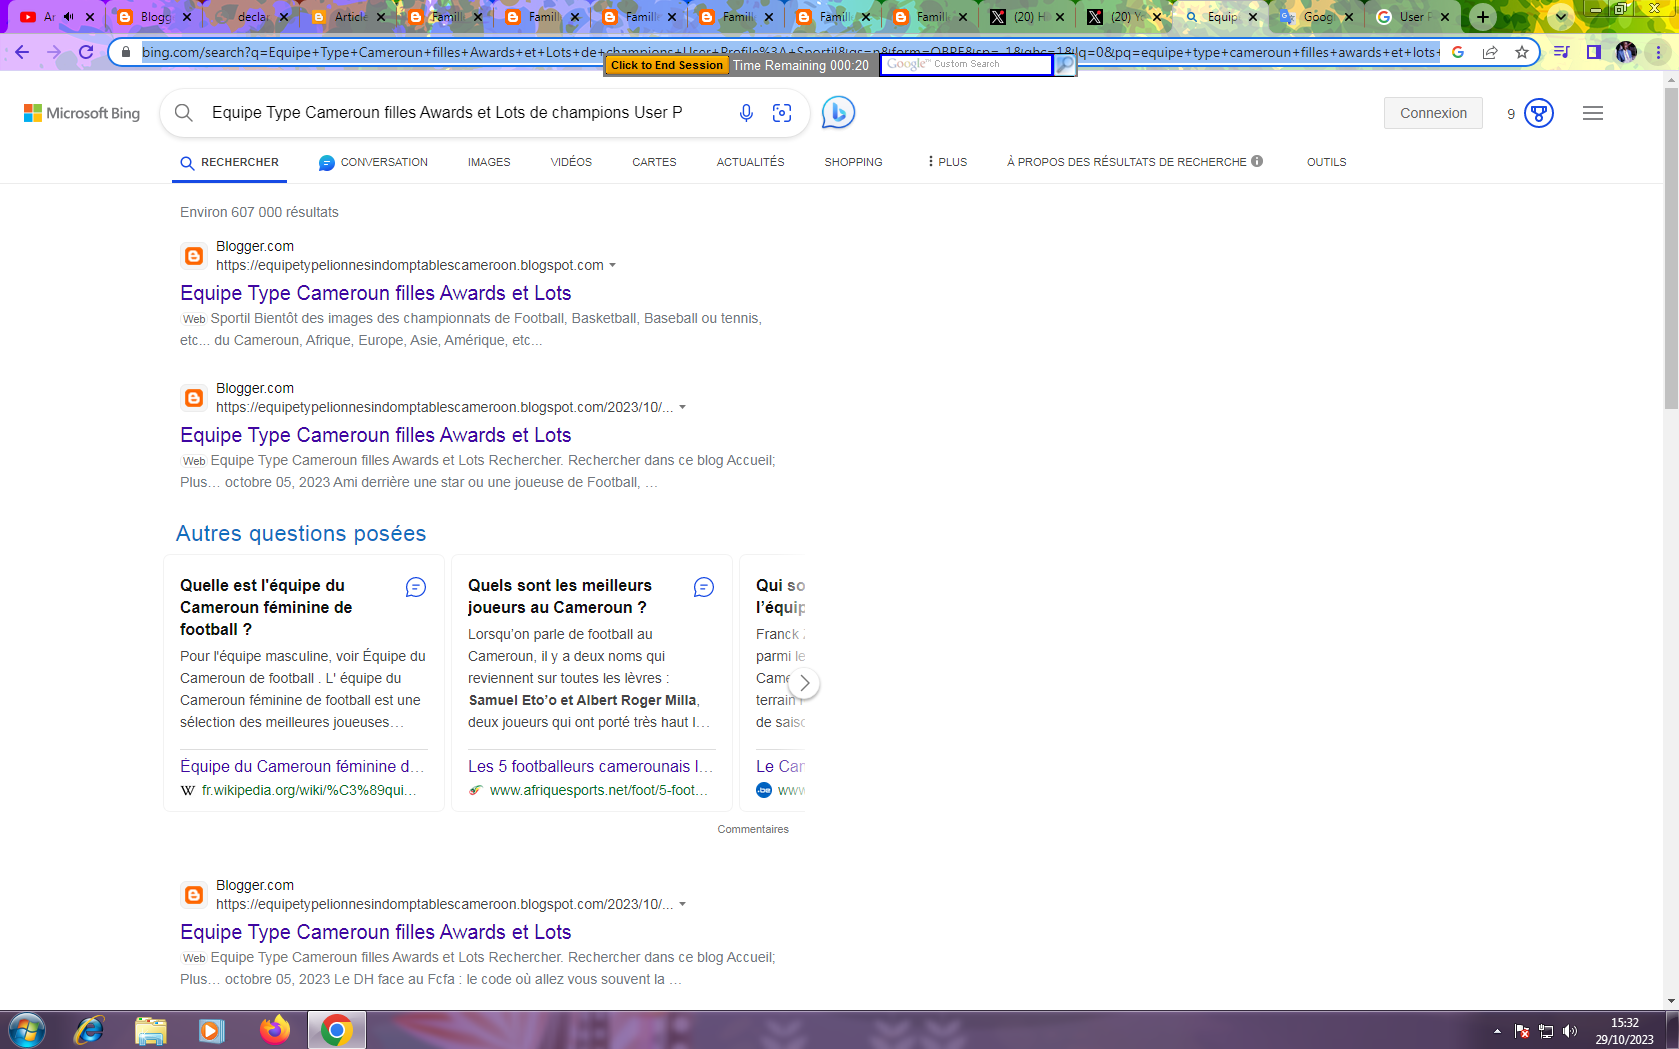Viewport: 1679px width, 1049px height.
Task: Click the magnifier icon in Bing search box
Action: (184, 113)
